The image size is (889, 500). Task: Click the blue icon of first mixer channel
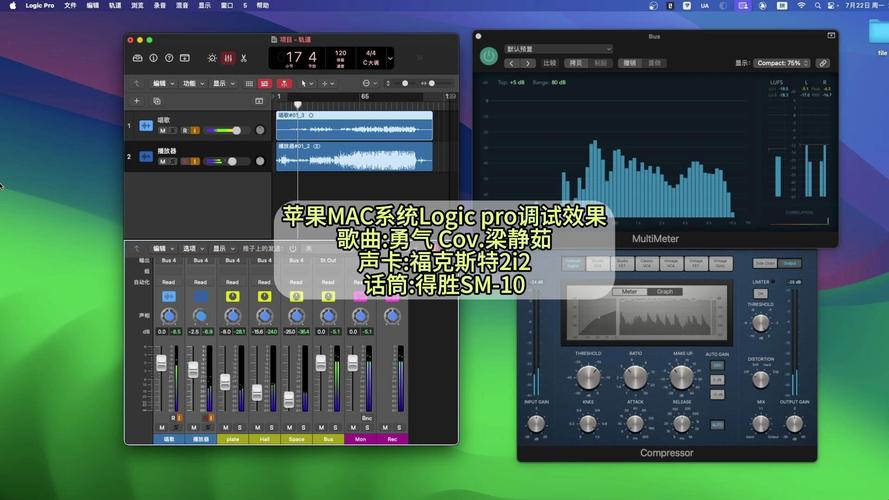pos(169,296)
